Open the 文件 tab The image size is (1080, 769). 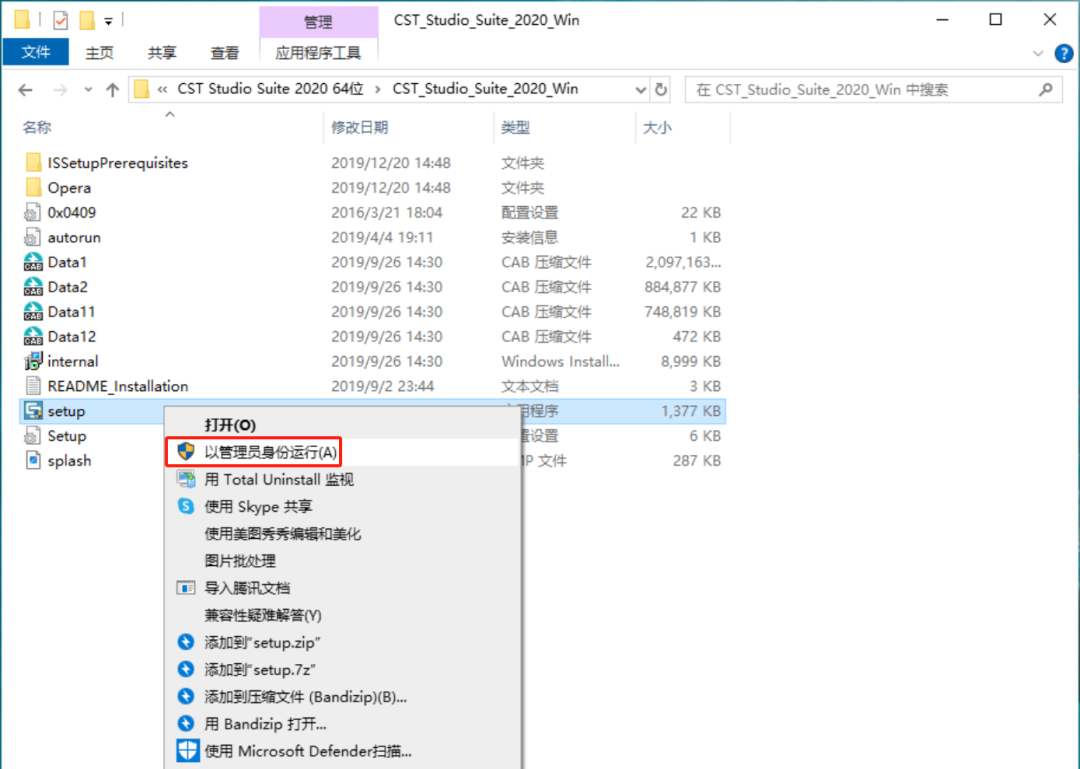click(36, 52)
